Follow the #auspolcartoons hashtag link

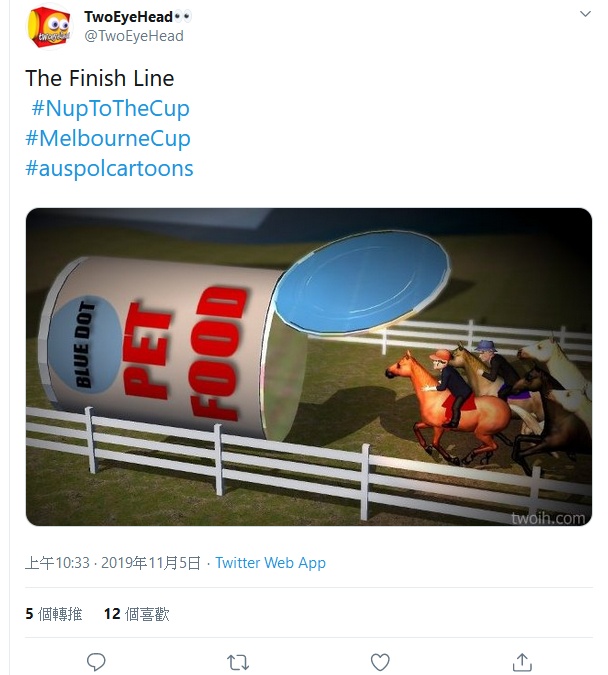[x=109, y=168]
